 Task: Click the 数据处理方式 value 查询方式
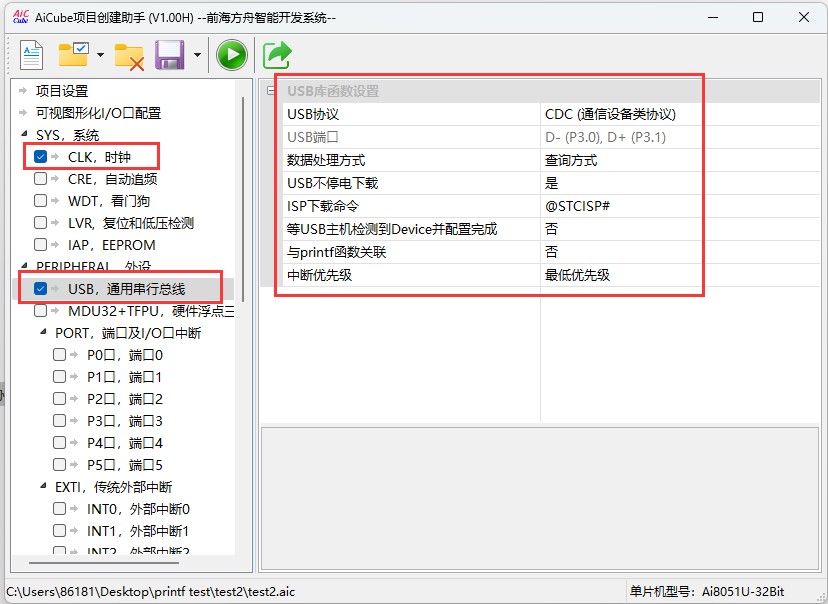(x=571, y=160)
